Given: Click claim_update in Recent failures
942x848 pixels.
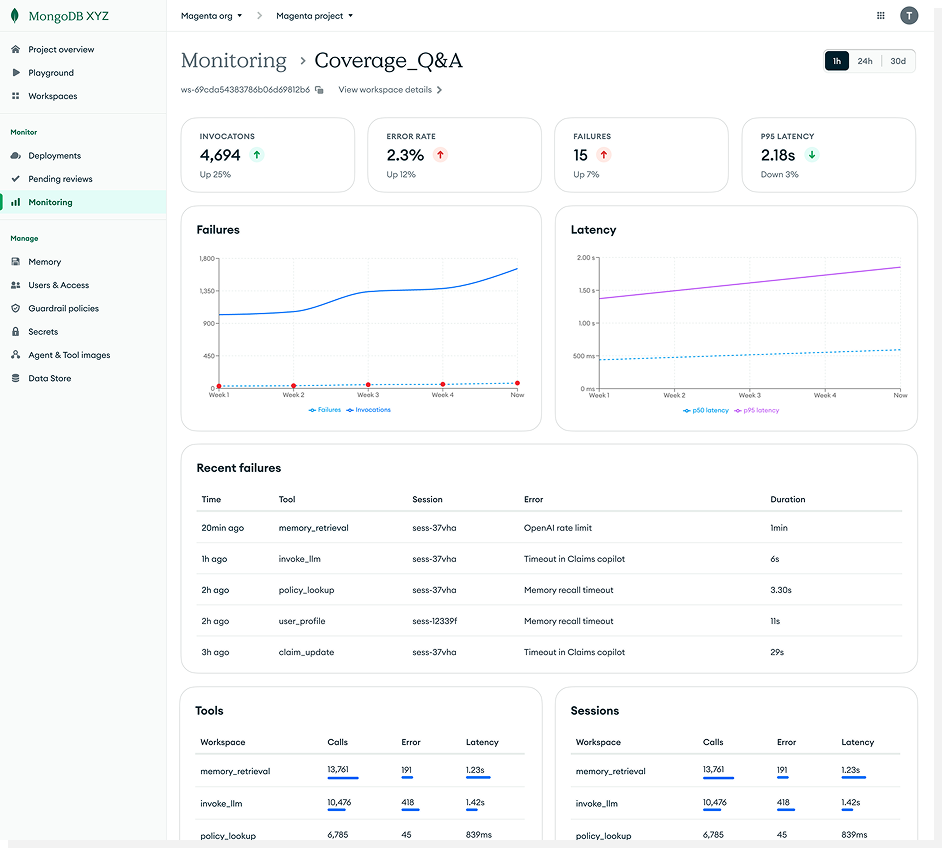Looking at the screenshot, I should tap(306, 652).
